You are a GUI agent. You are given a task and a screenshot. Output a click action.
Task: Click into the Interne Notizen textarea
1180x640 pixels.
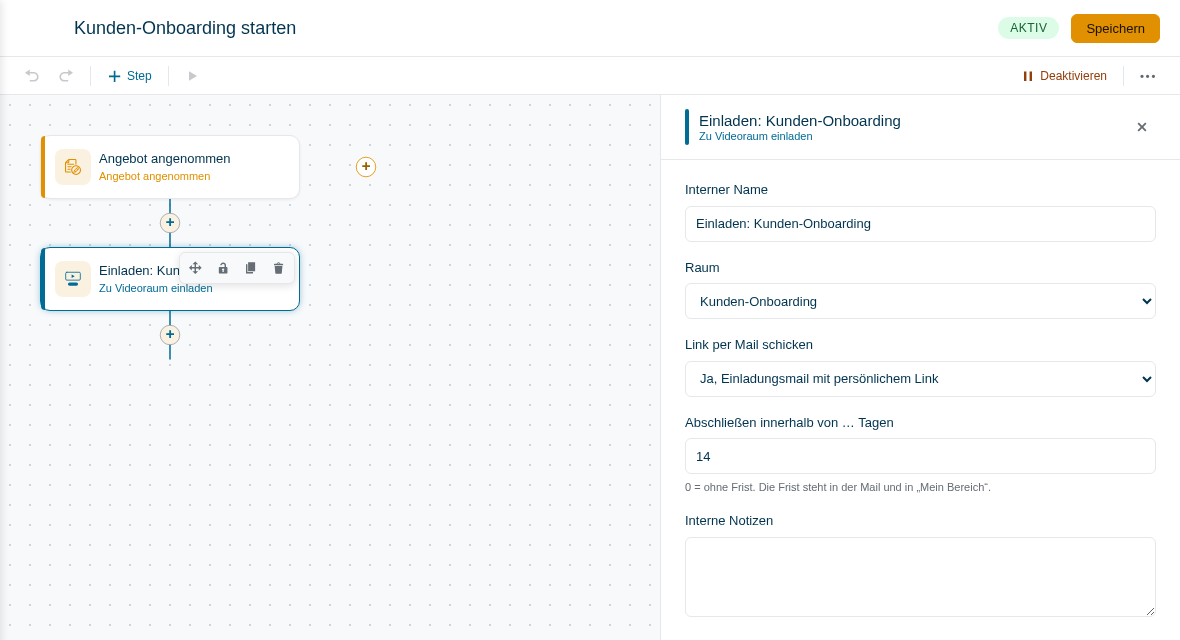[x=920, y=577]
